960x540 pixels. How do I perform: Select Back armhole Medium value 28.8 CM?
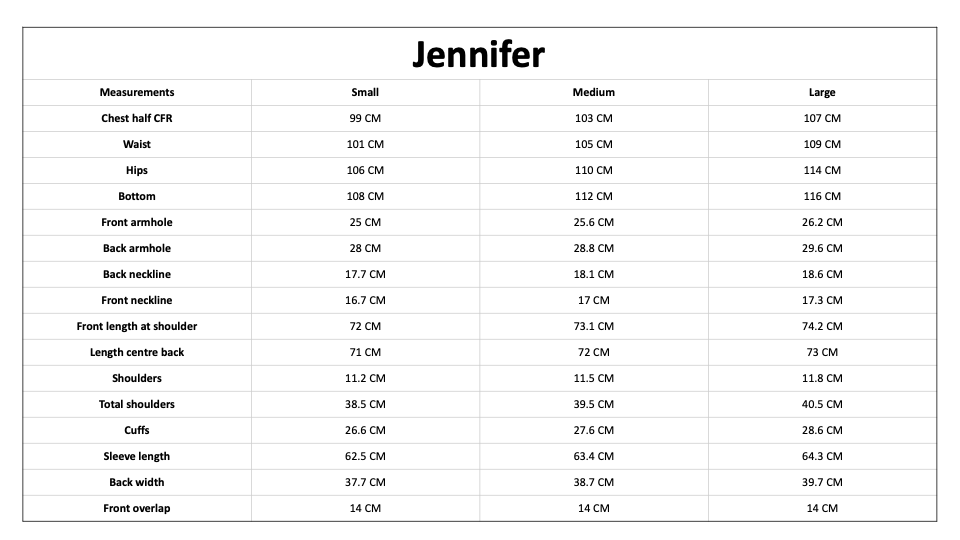pyautogui.click(x=593, y=249)
